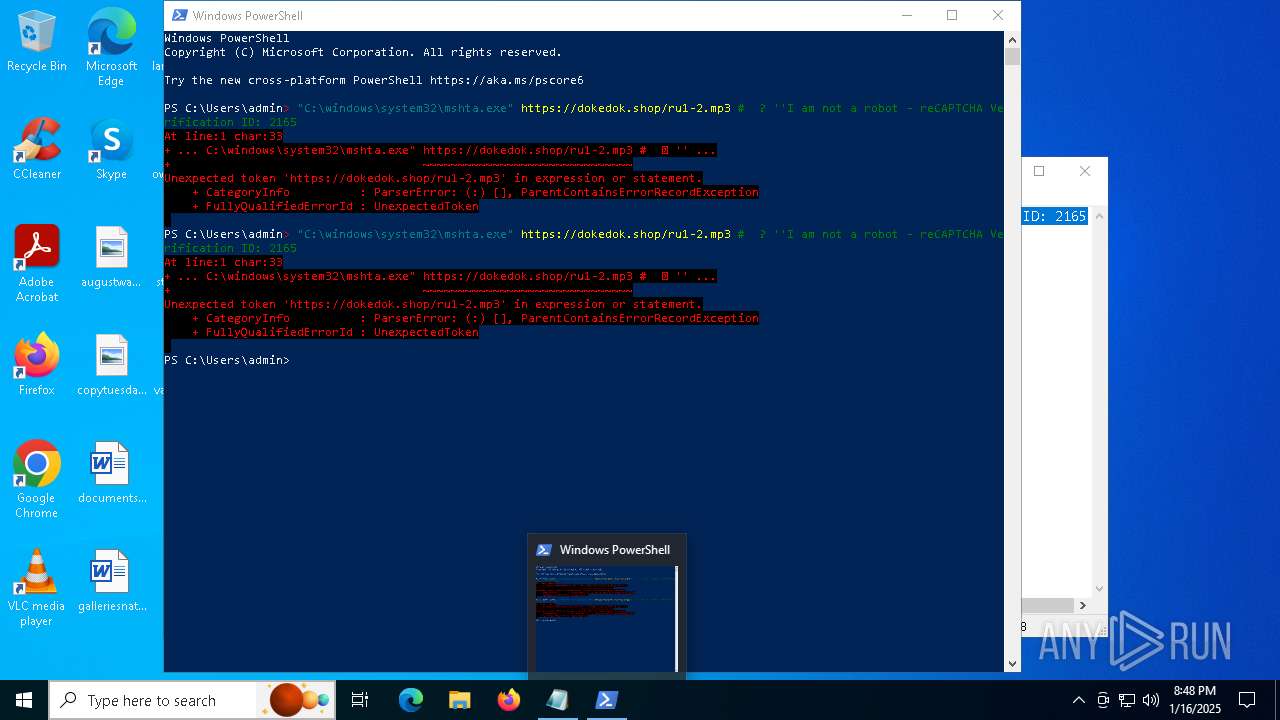1280x720 pixels.
Task: Click the background window's scroll down arrow
Action: [1099, 589]
